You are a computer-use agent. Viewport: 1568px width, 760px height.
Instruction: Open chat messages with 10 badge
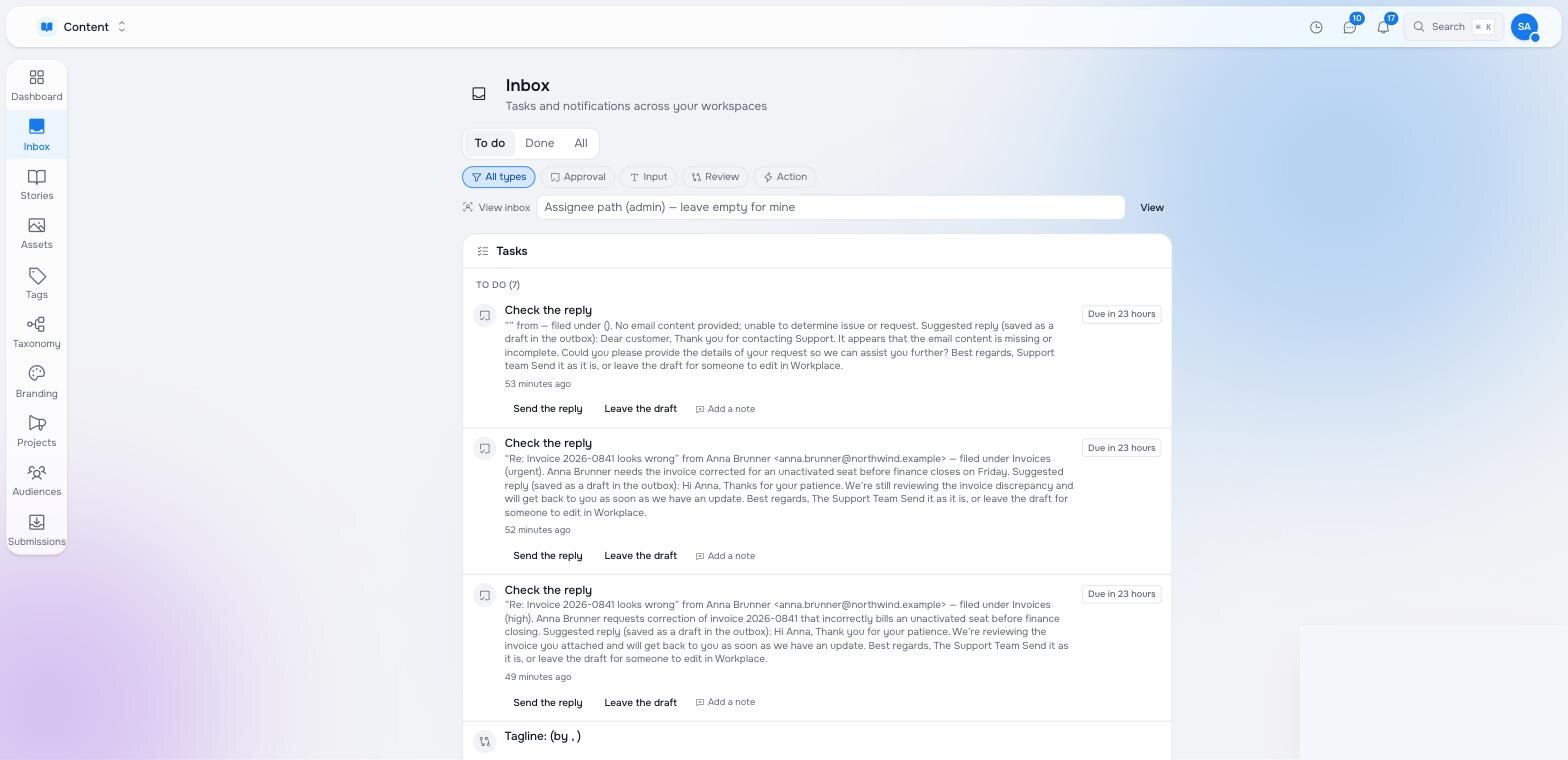1350,27
